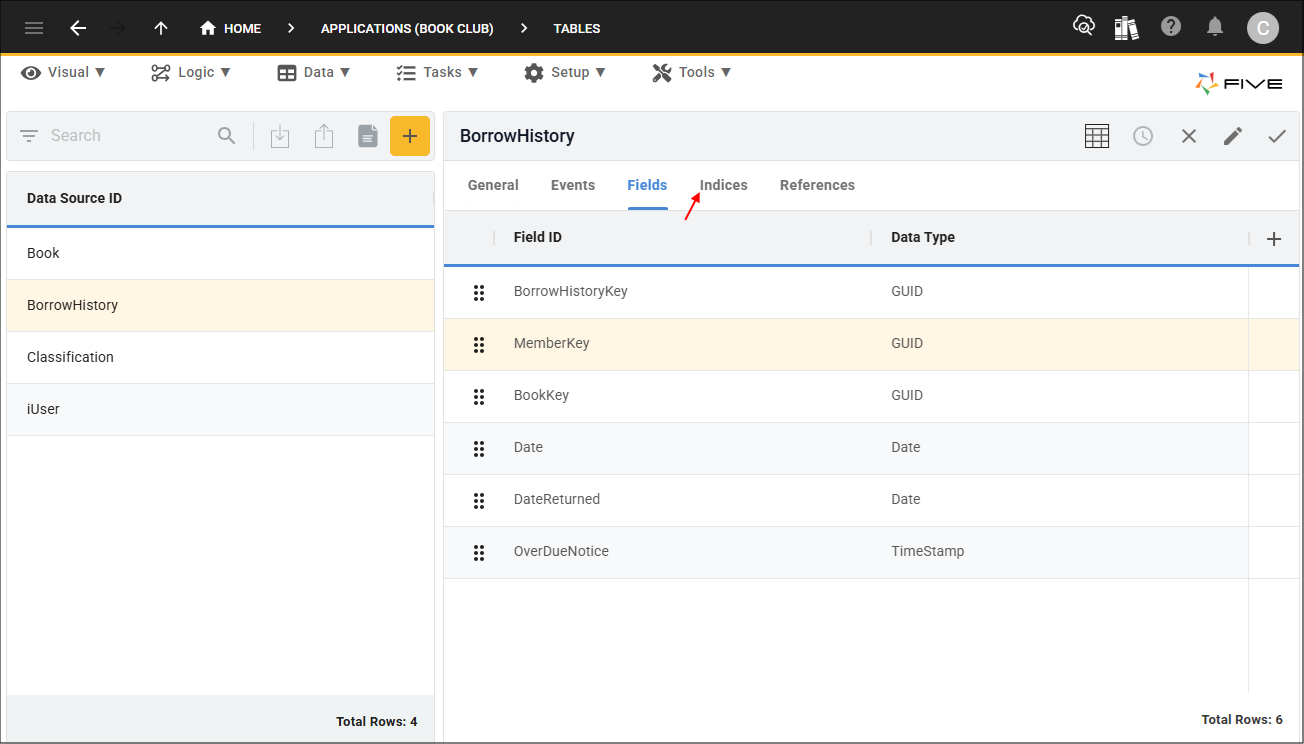Click the yellow plus add table button
The width and height of the screenshot is (1304, 744).
coord(410,136)
